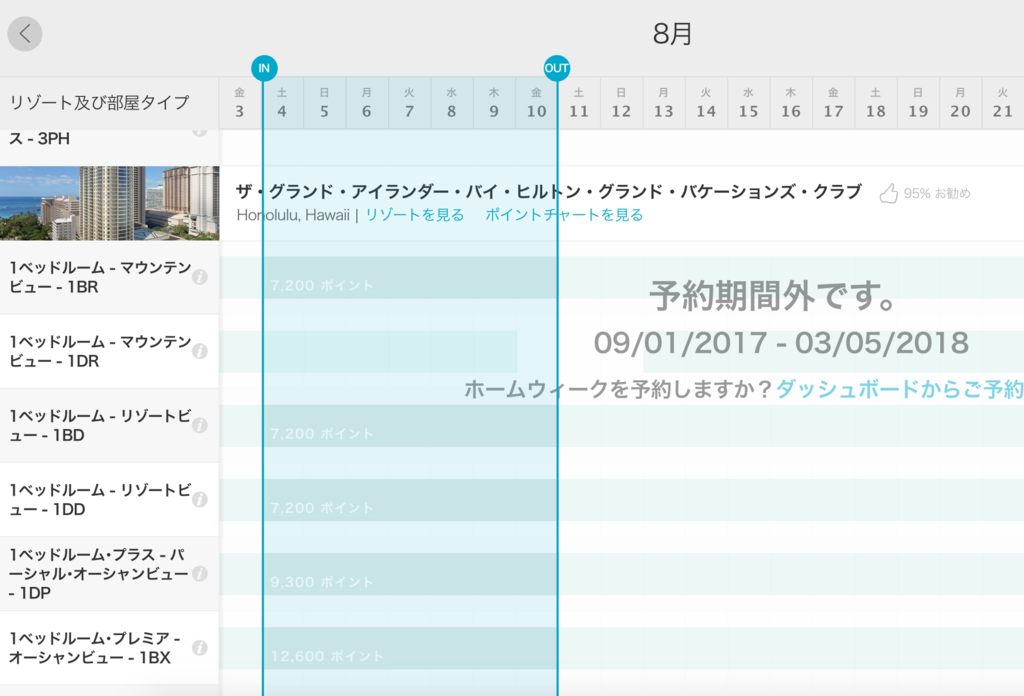
Task: Pick Saturday the 4th in calendar header
Action: 282,103
